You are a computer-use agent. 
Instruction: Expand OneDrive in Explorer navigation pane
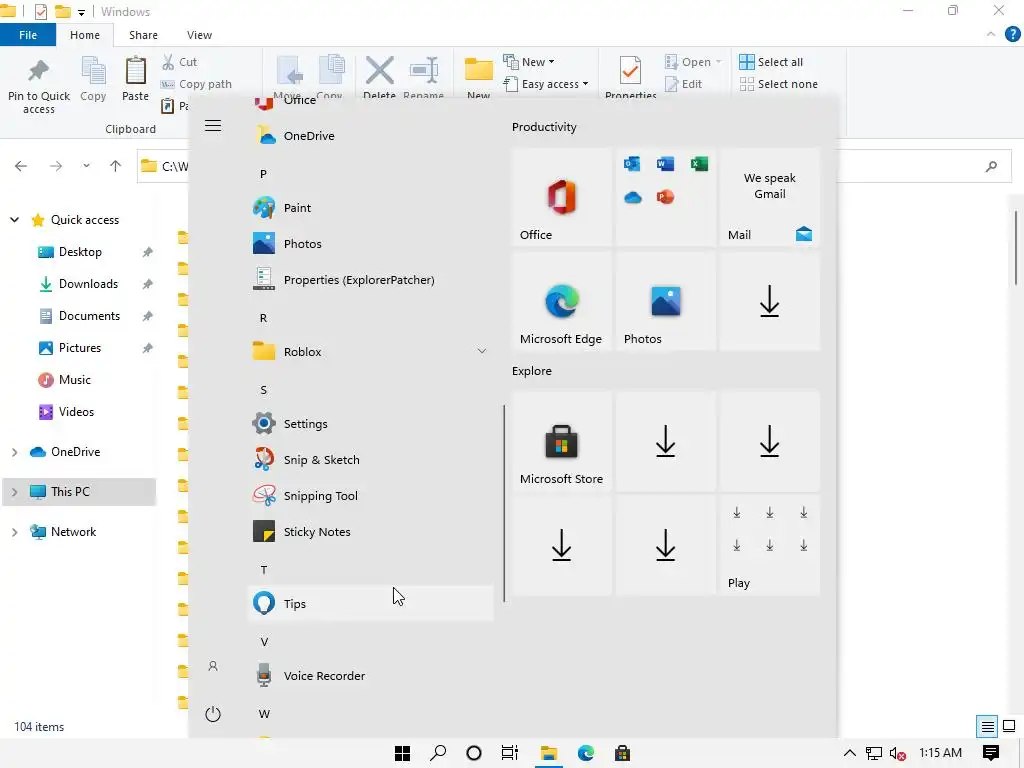pos(14,452)
